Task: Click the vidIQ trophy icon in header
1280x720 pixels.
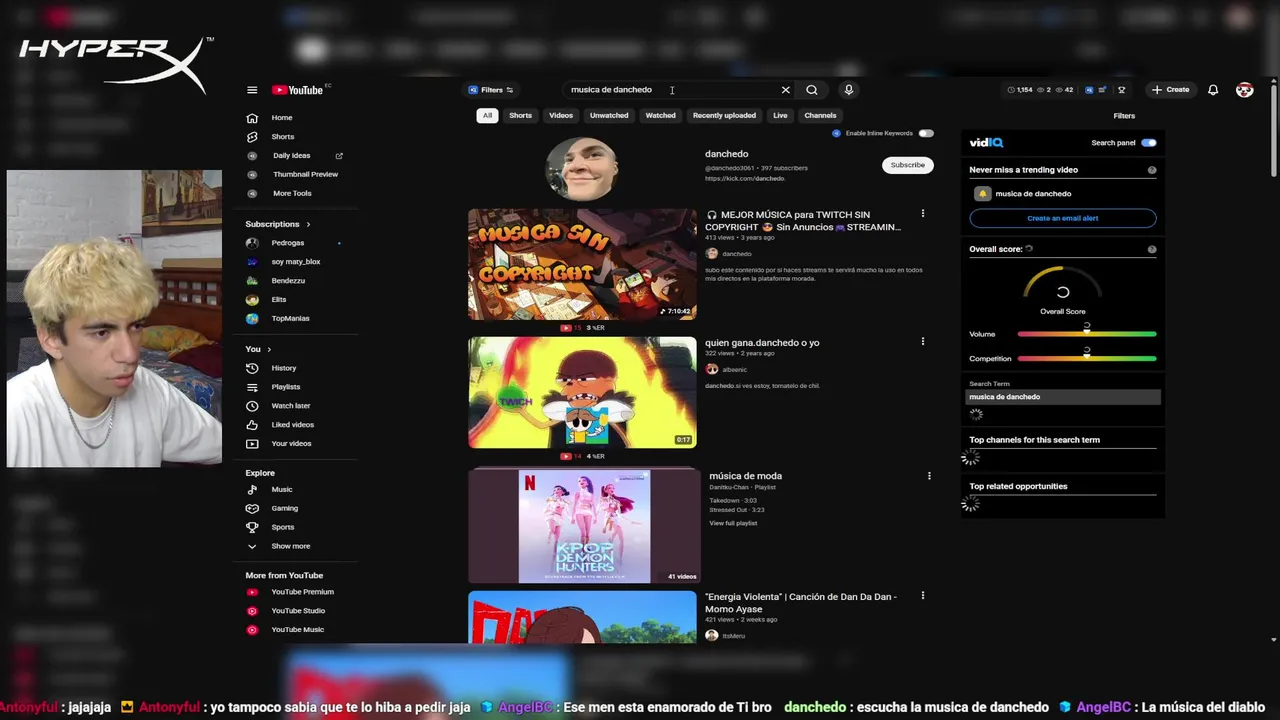Action: [1122, 90]
